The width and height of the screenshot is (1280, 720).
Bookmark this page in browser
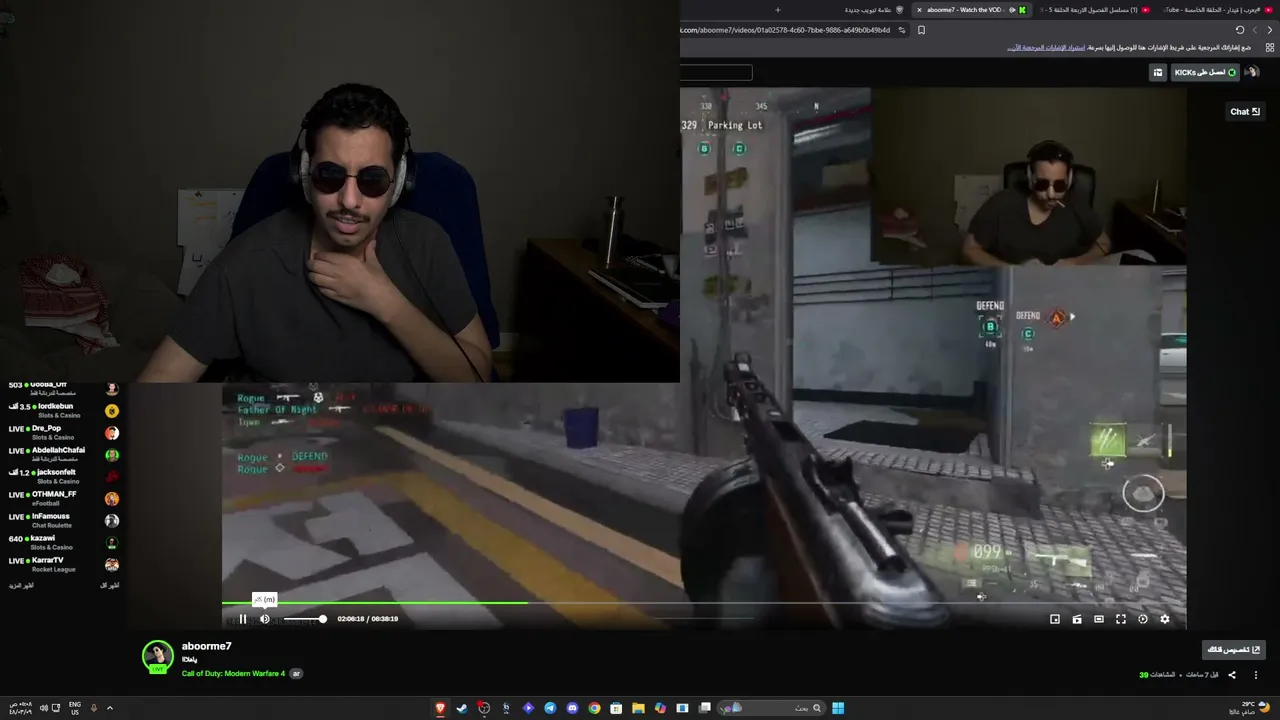(921, 30)
